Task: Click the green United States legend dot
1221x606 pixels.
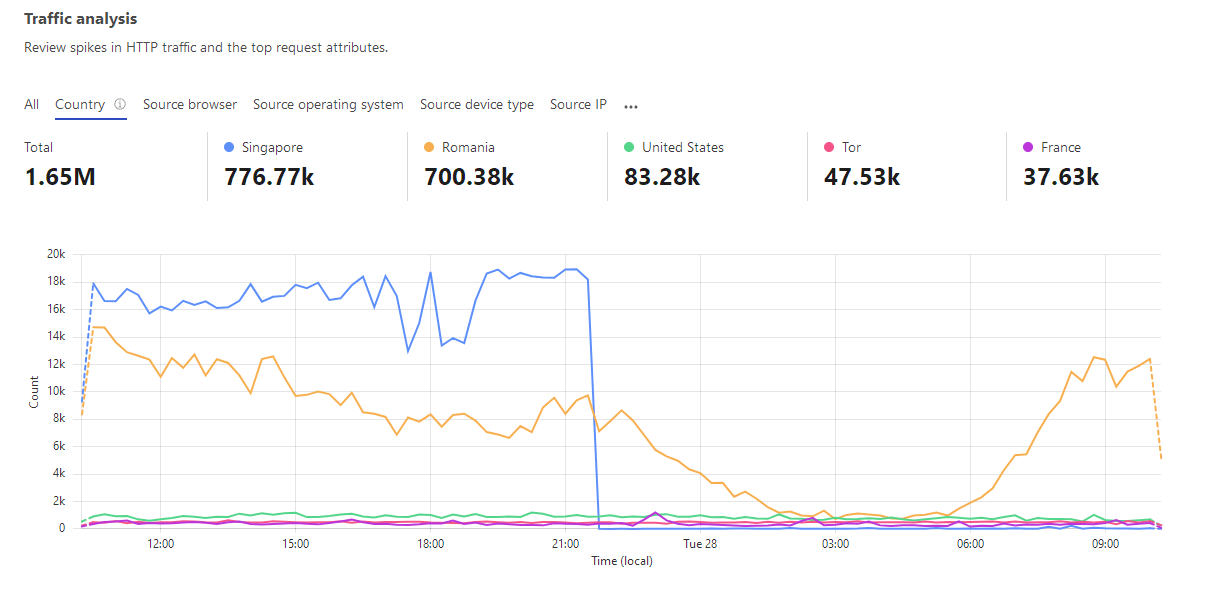Action: 629,147
